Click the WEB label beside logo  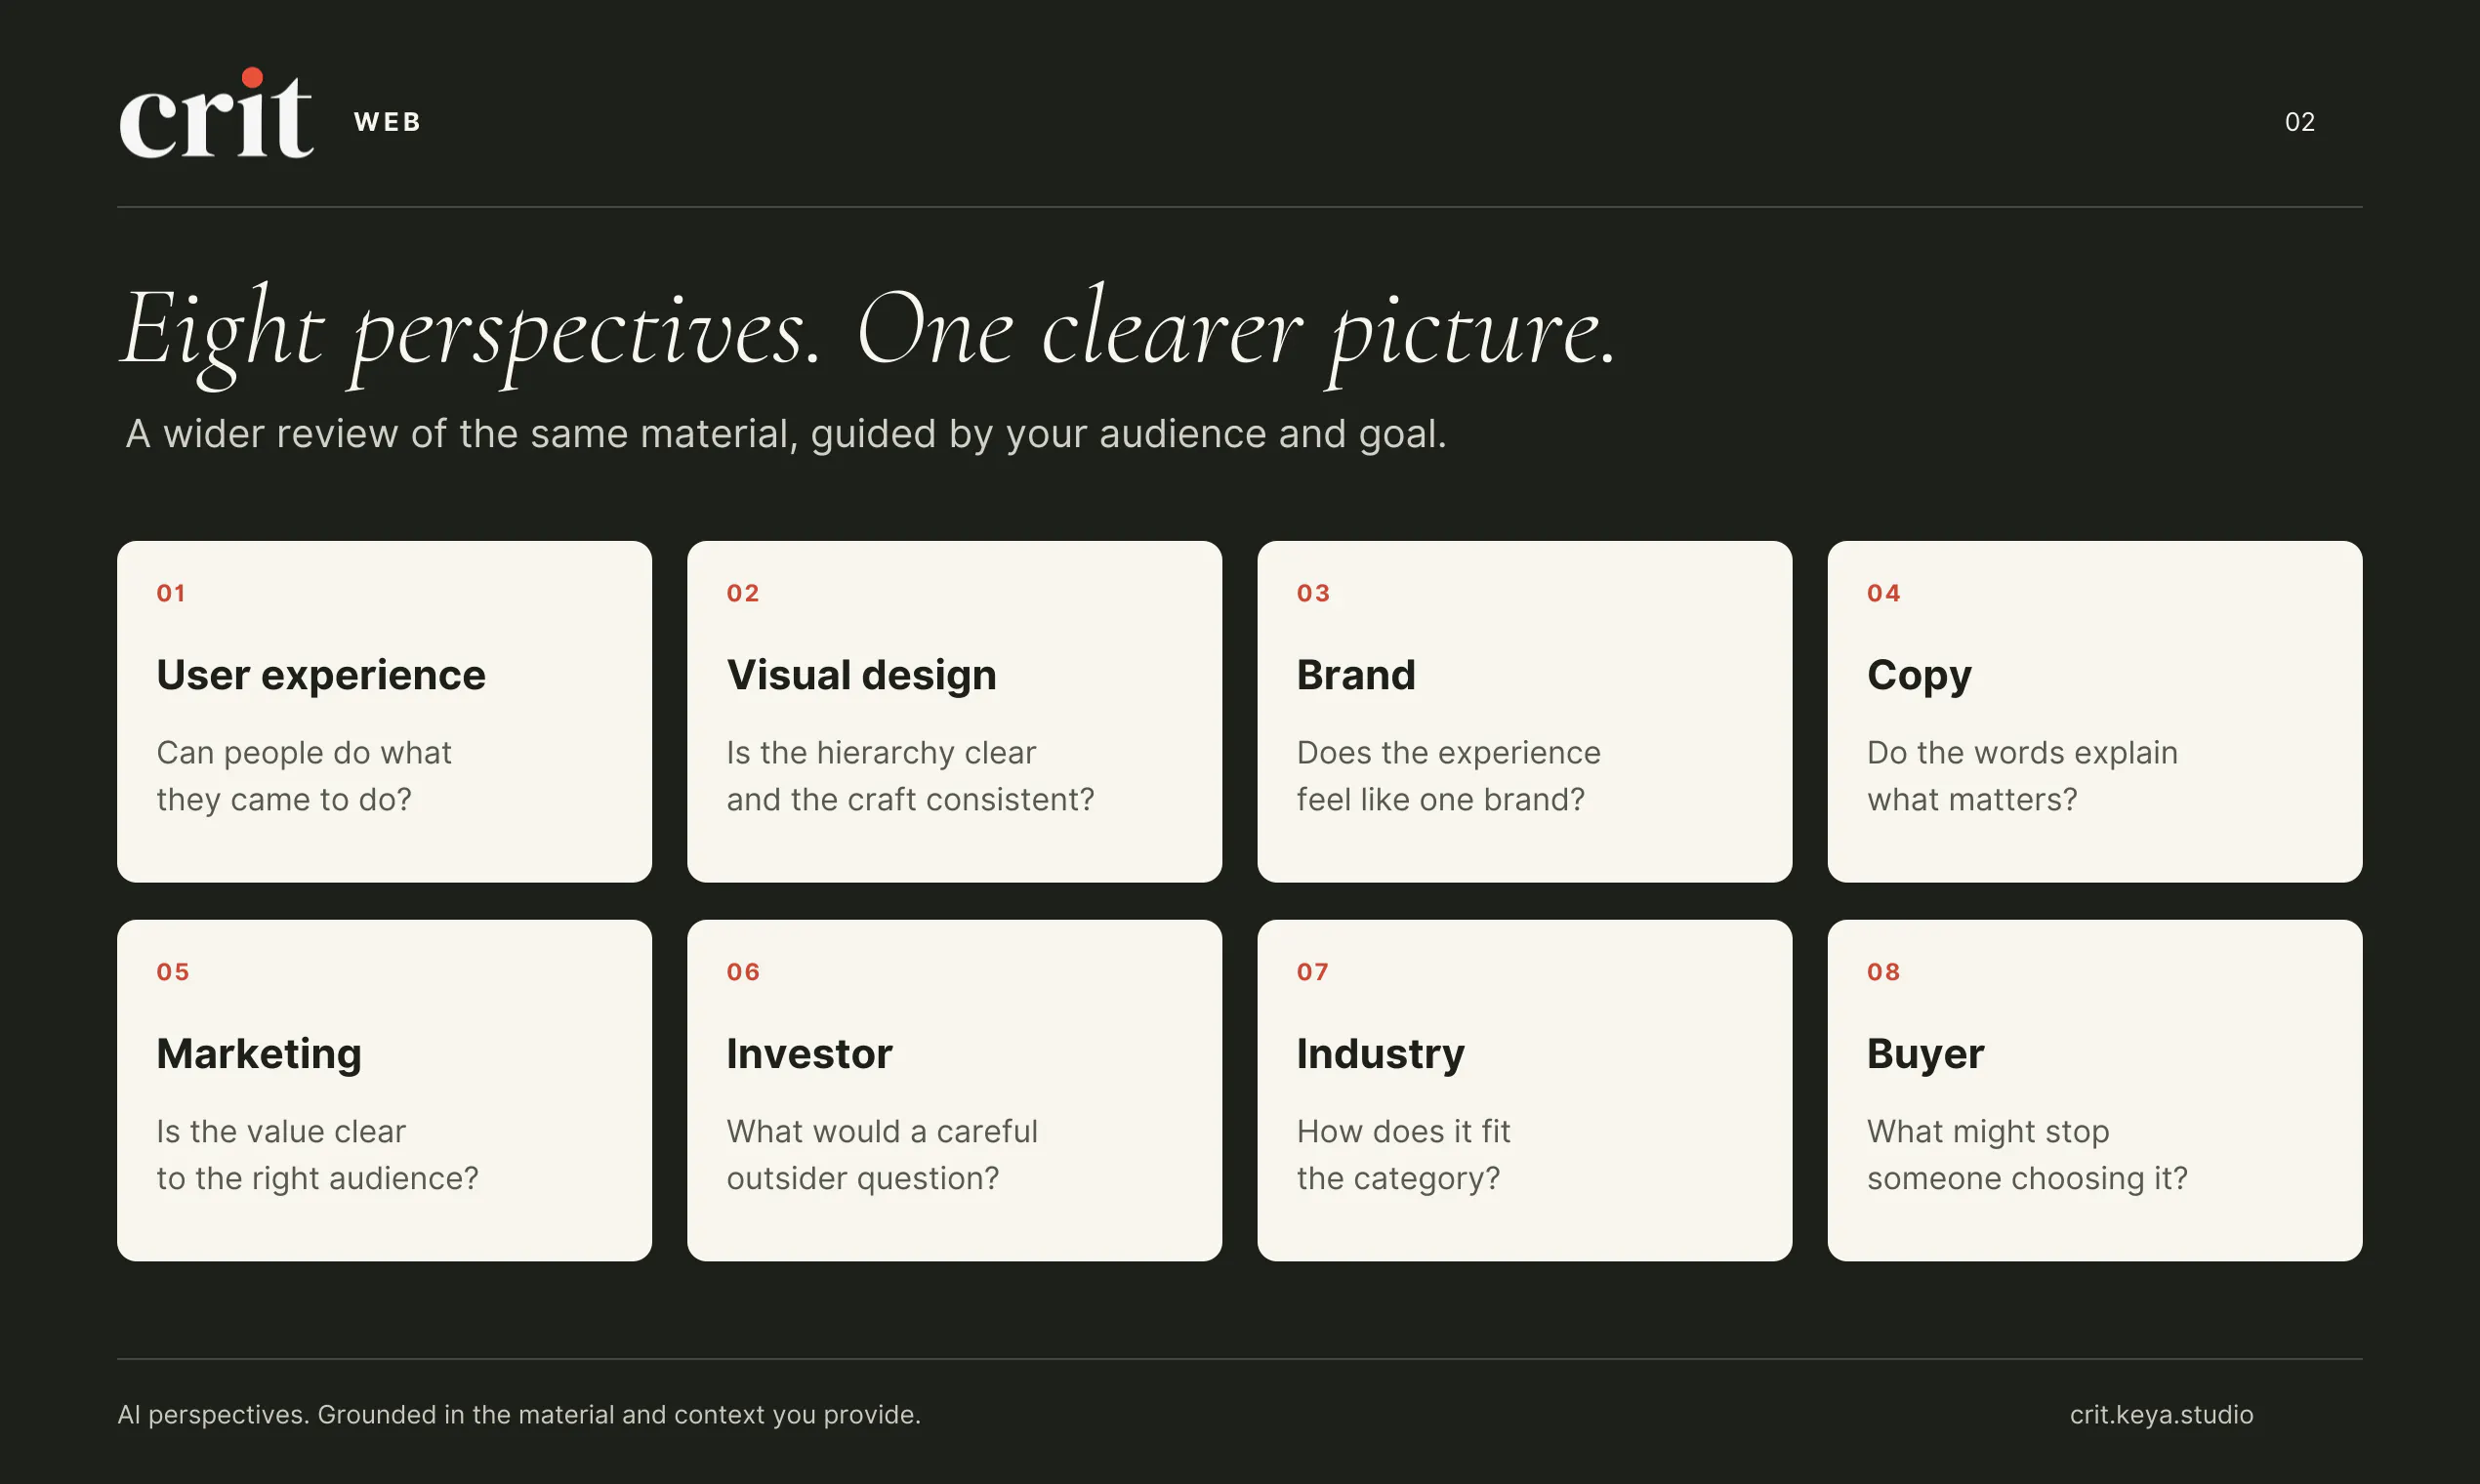coord(388,122)
